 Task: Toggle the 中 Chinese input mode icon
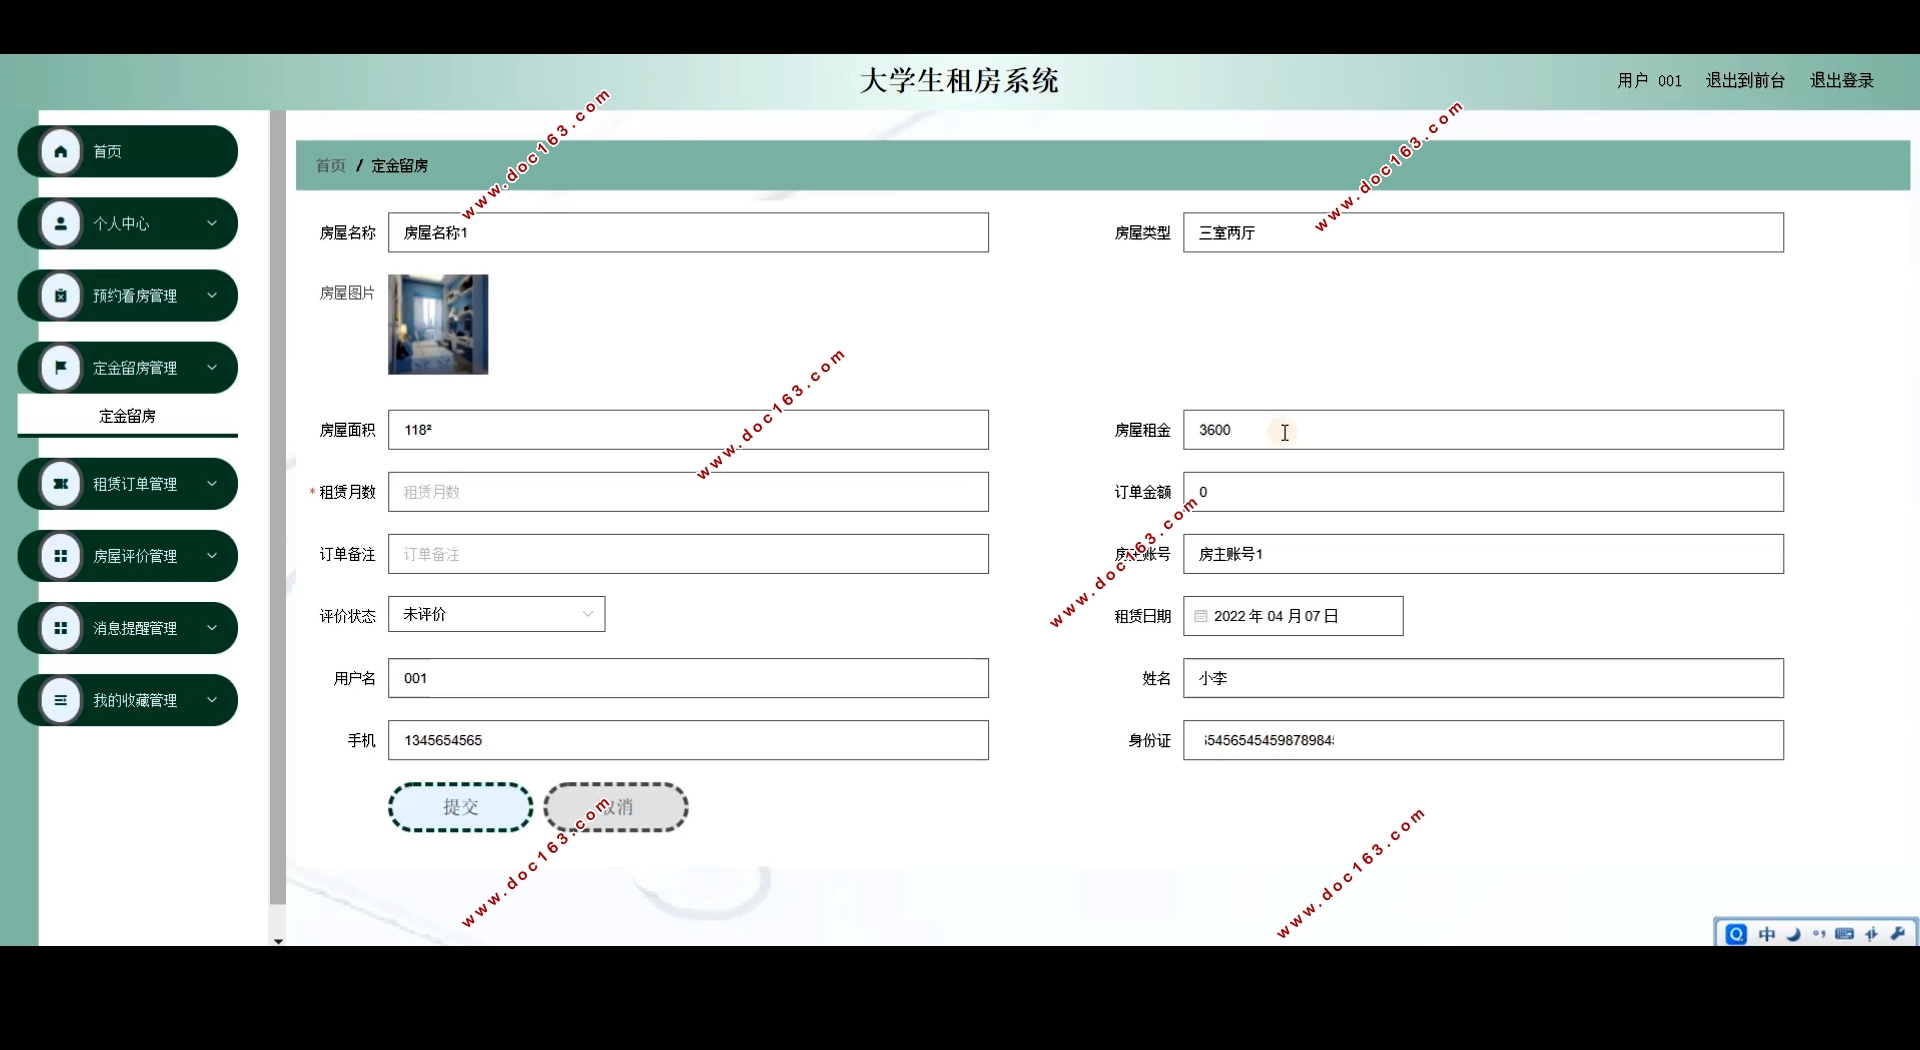(x=1767, y=934)
